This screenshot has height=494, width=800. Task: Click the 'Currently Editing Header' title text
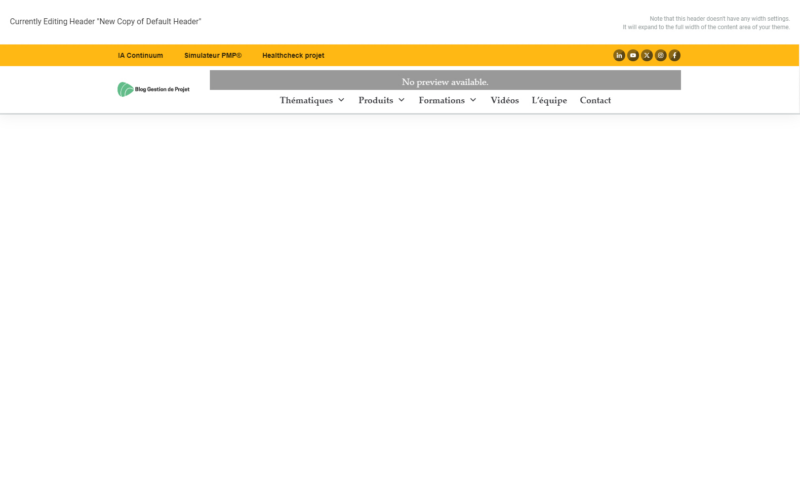click(106, 21)
